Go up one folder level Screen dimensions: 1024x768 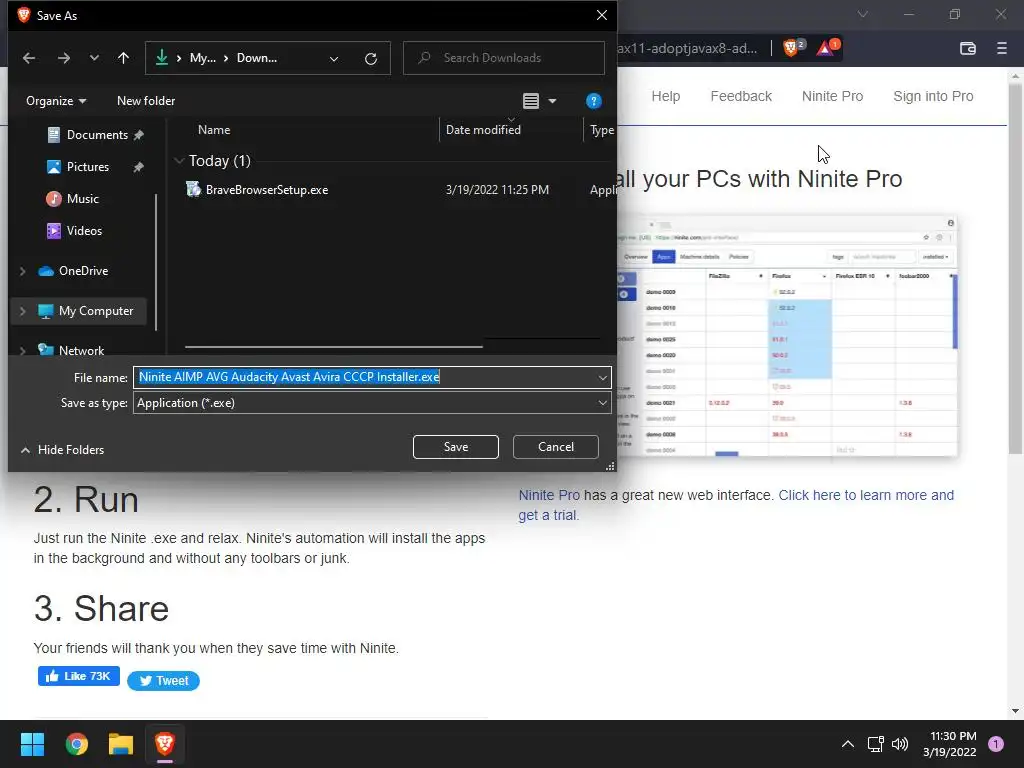tap(123, 58)
